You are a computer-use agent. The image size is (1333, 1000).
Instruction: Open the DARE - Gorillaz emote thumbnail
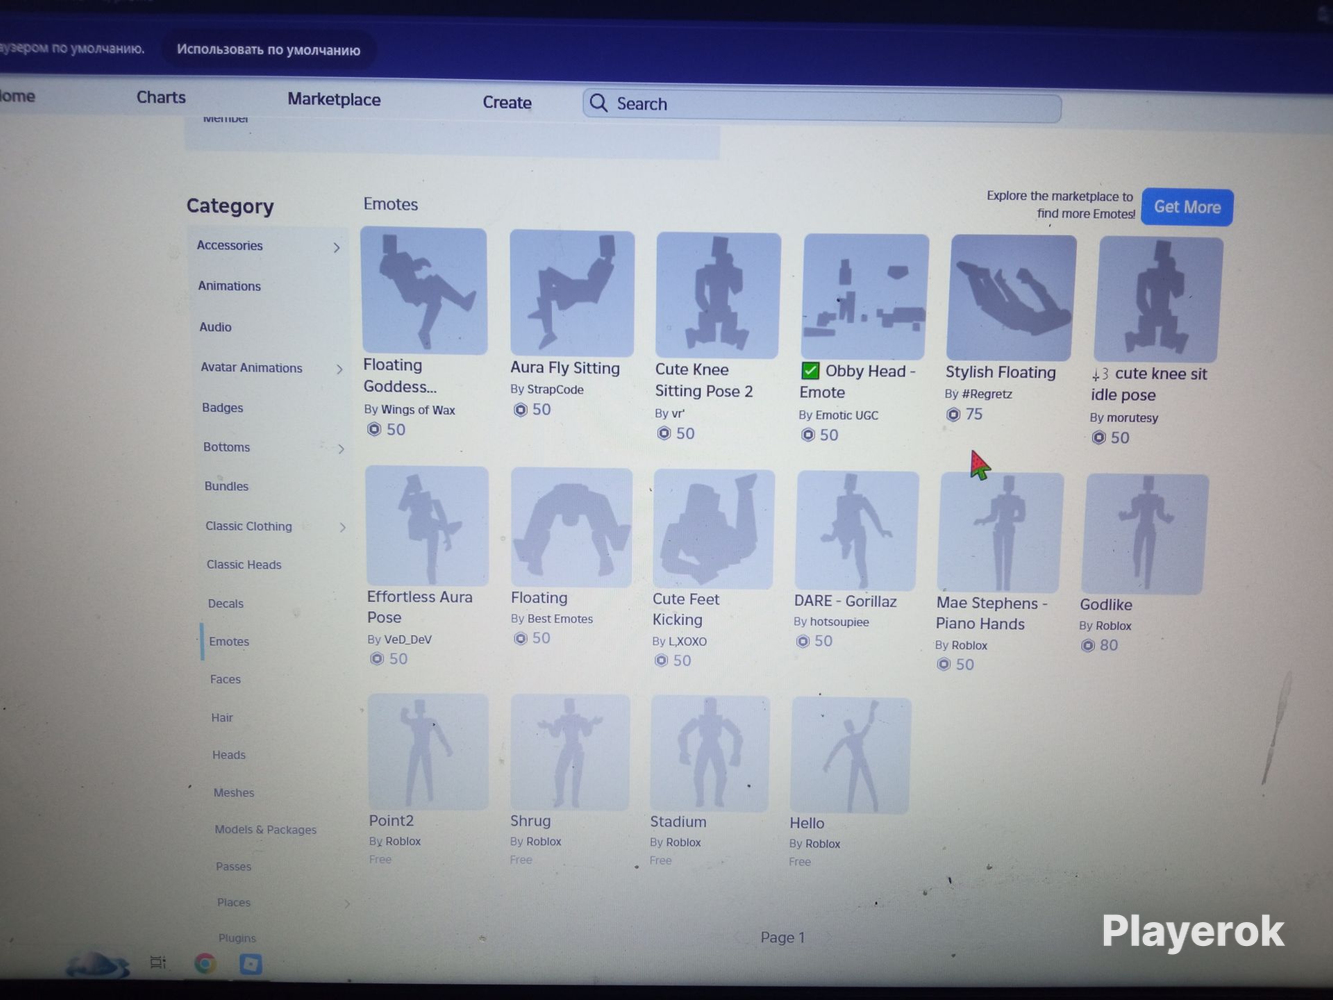coord(856,531)
